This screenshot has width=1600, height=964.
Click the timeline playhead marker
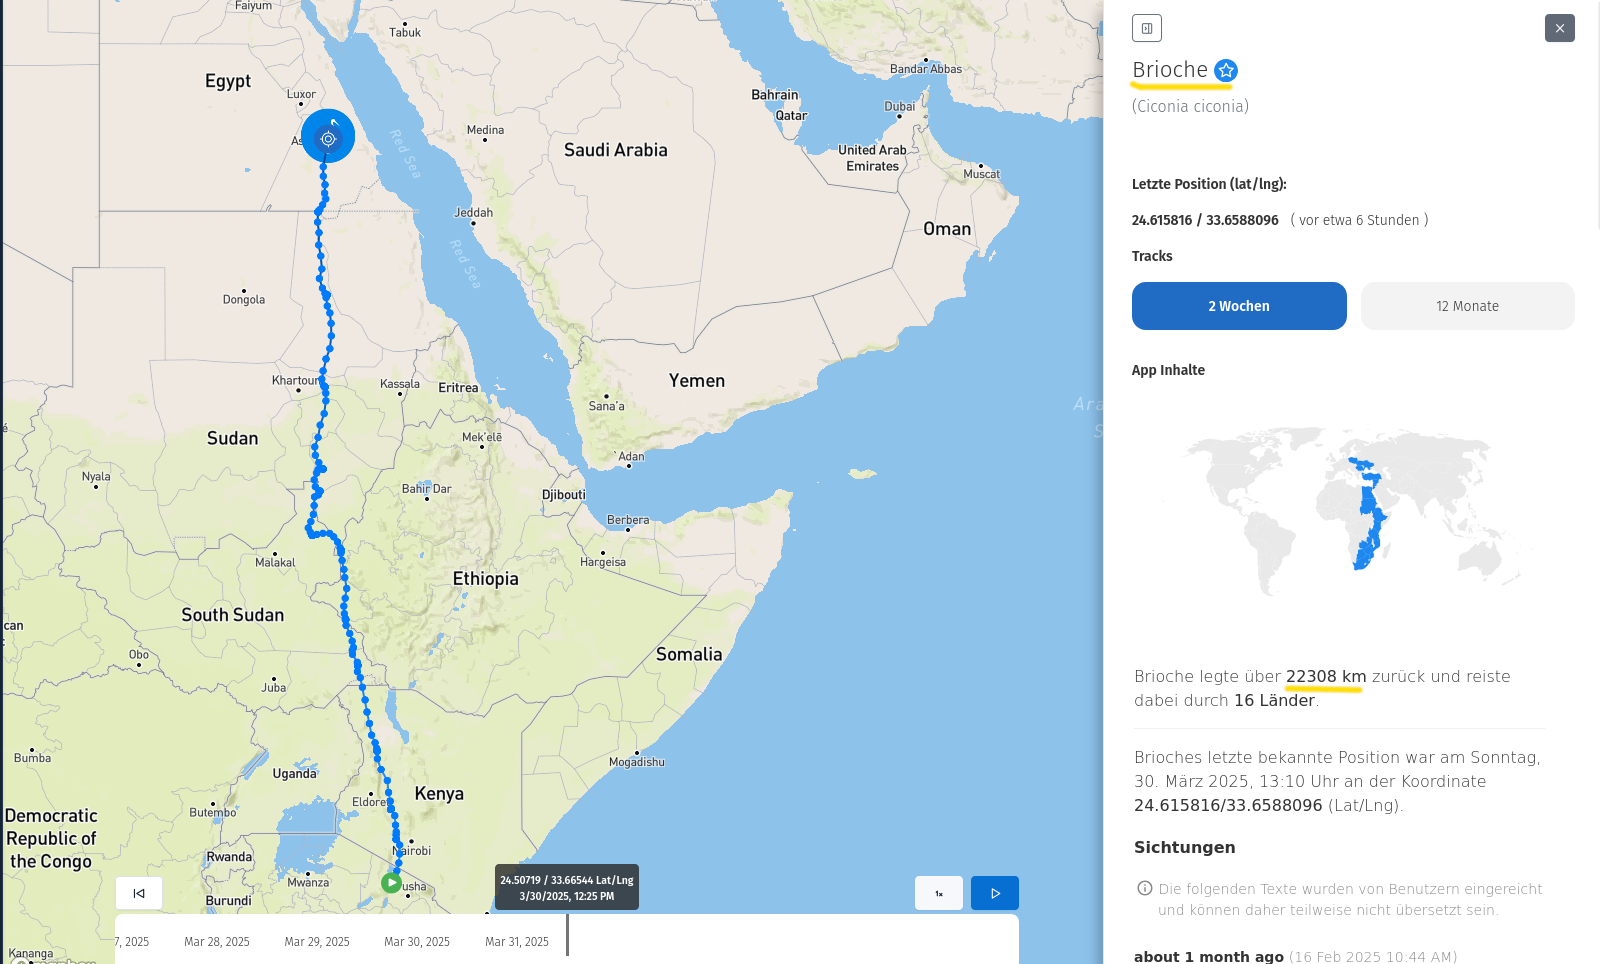pyautogui.click(x=567, y=935)
